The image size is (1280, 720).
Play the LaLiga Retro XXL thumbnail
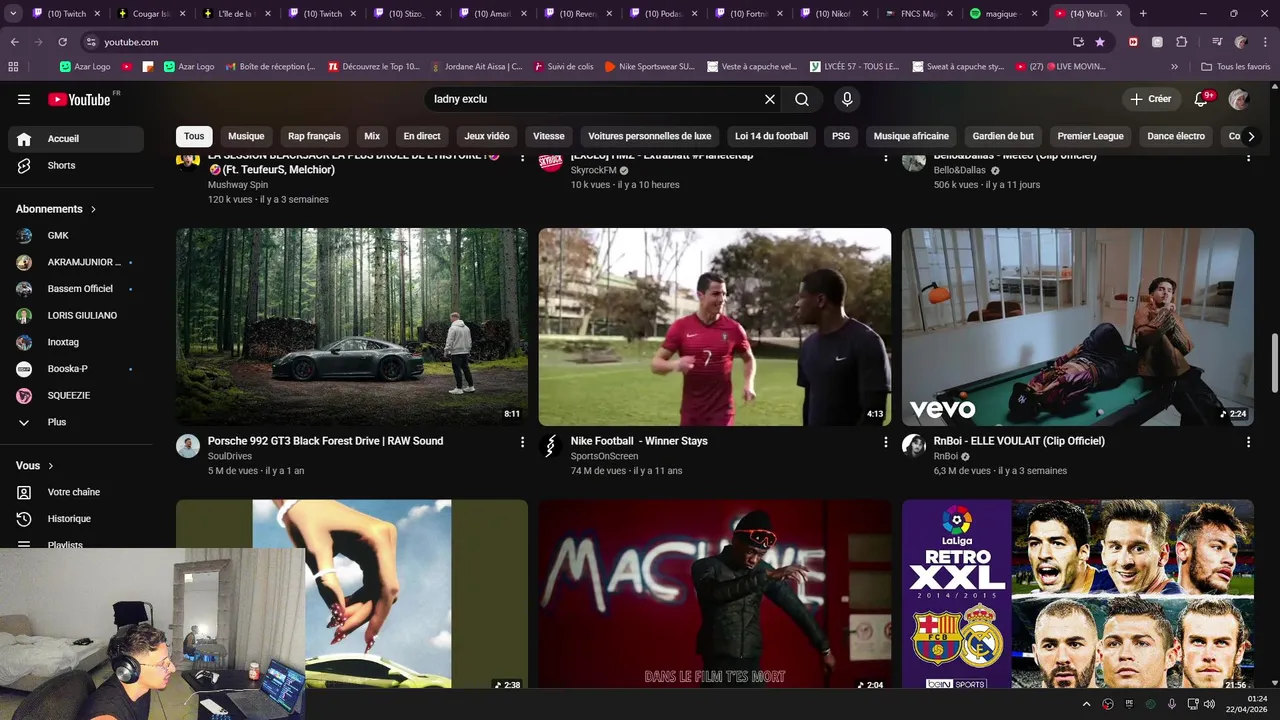click(1078, 594)
